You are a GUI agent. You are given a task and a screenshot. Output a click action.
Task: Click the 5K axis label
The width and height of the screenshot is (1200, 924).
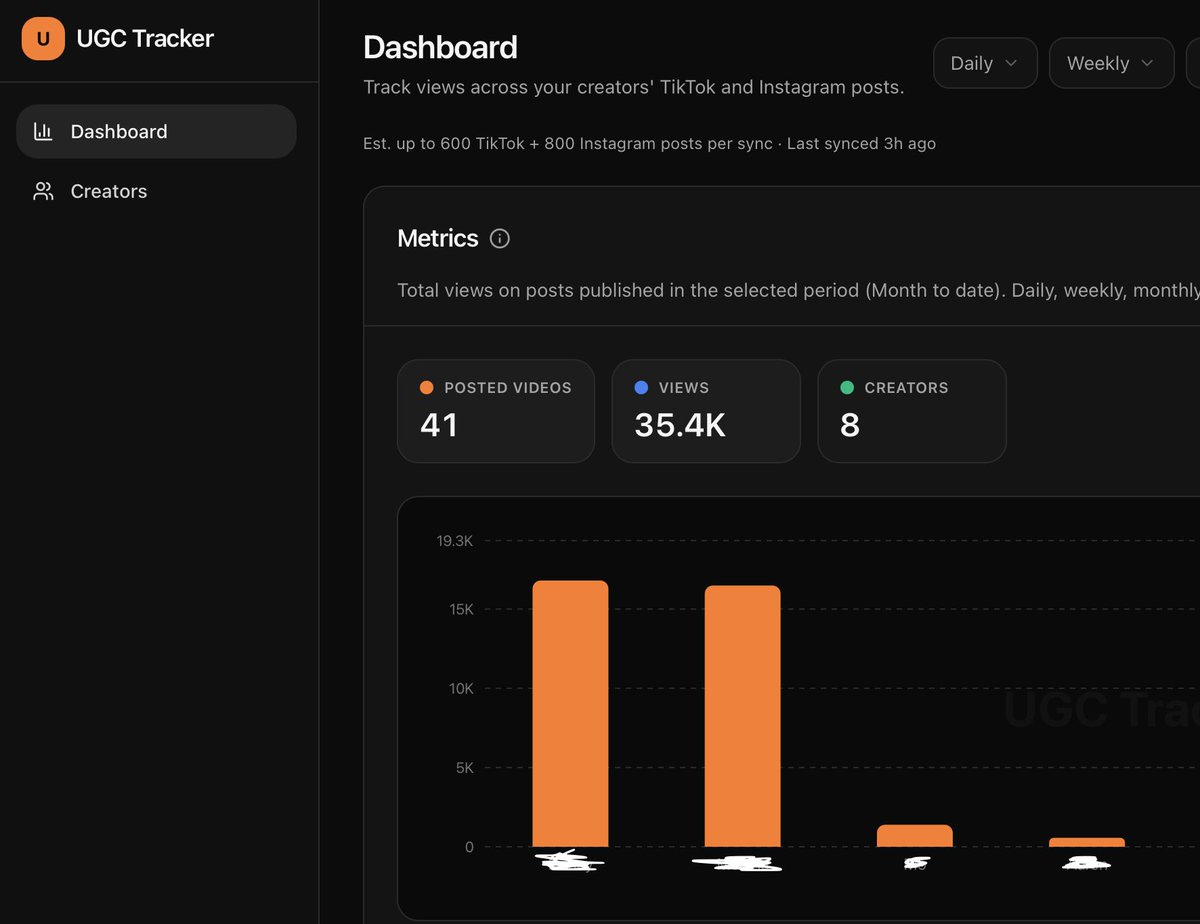click(465, 767)
